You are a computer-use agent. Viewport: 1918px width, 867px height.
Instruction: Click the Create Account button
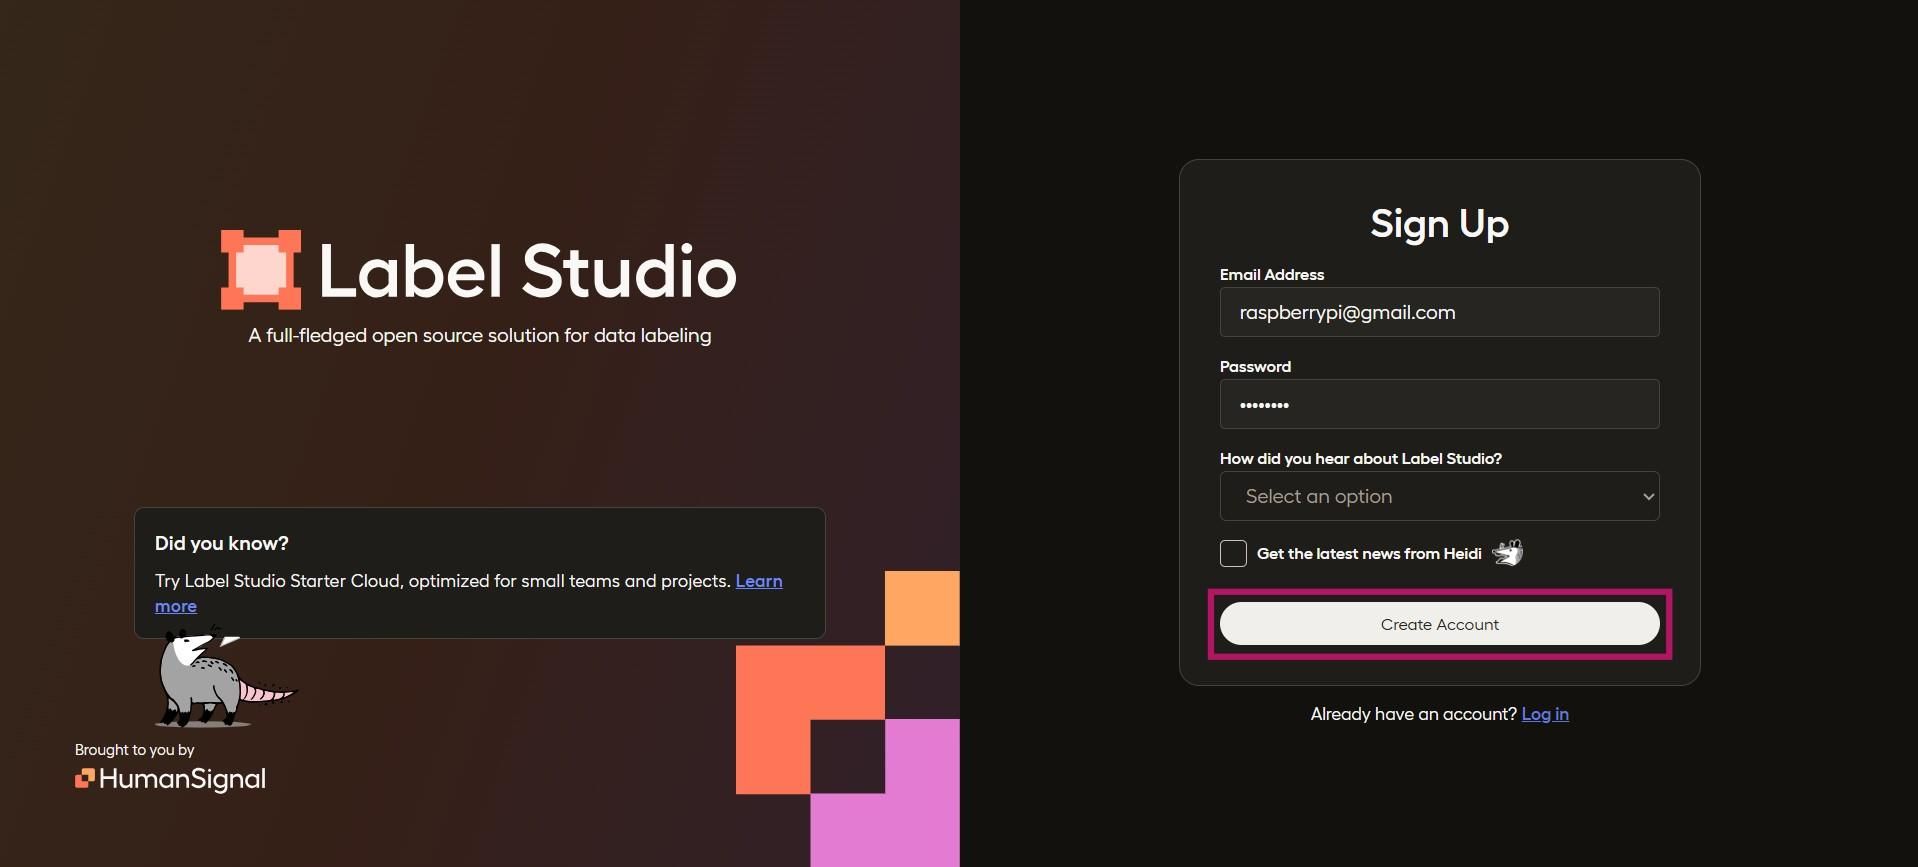[1439, 624]
